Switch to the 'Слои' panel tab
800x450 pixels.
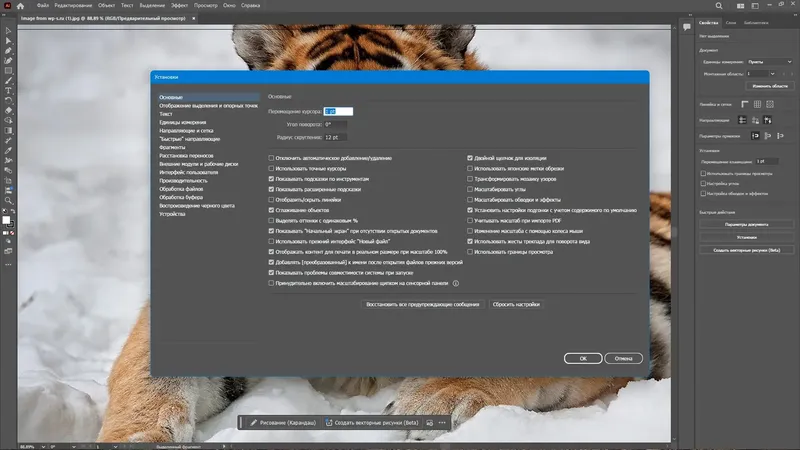731,22
